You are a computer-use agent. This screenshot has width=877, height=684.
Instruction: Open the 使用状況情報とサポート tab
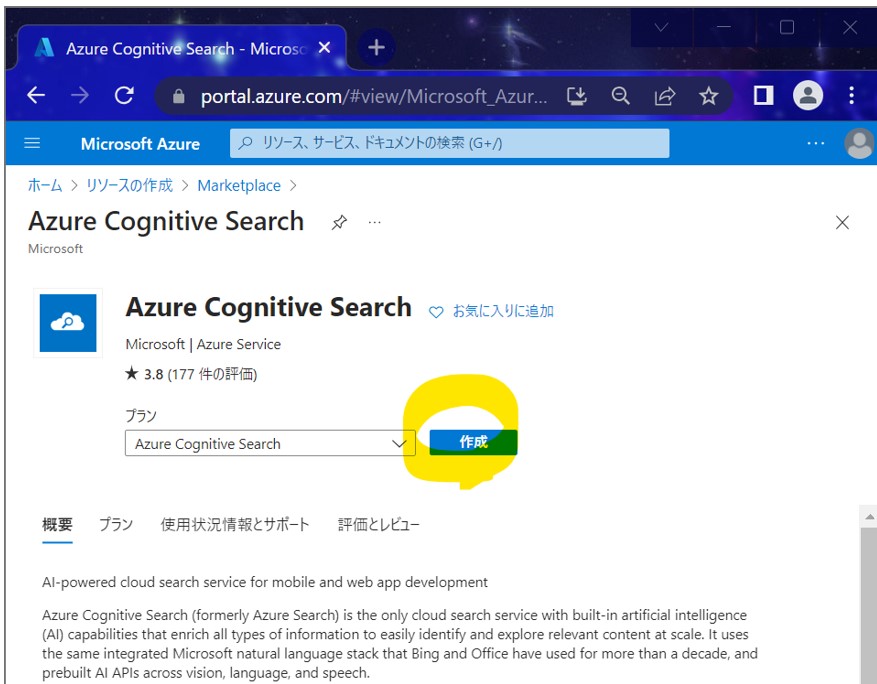click(235, 525)
